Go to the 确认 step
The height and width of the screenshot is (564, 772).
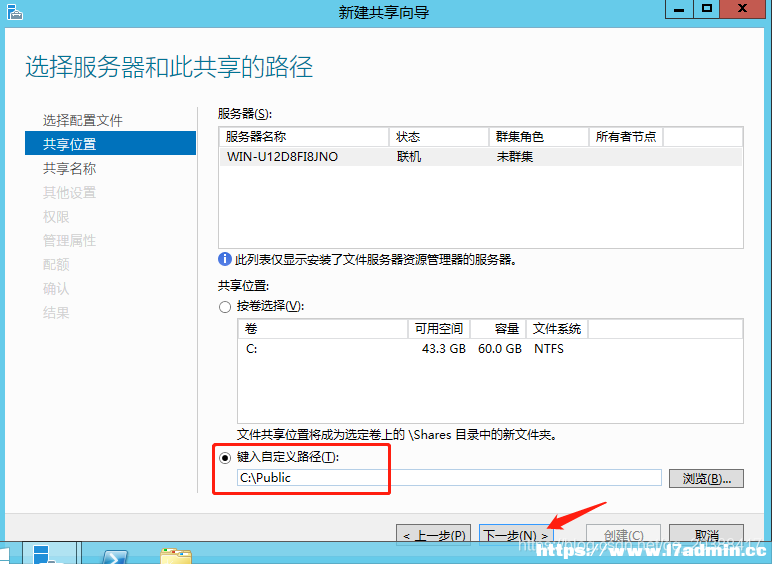56,288
